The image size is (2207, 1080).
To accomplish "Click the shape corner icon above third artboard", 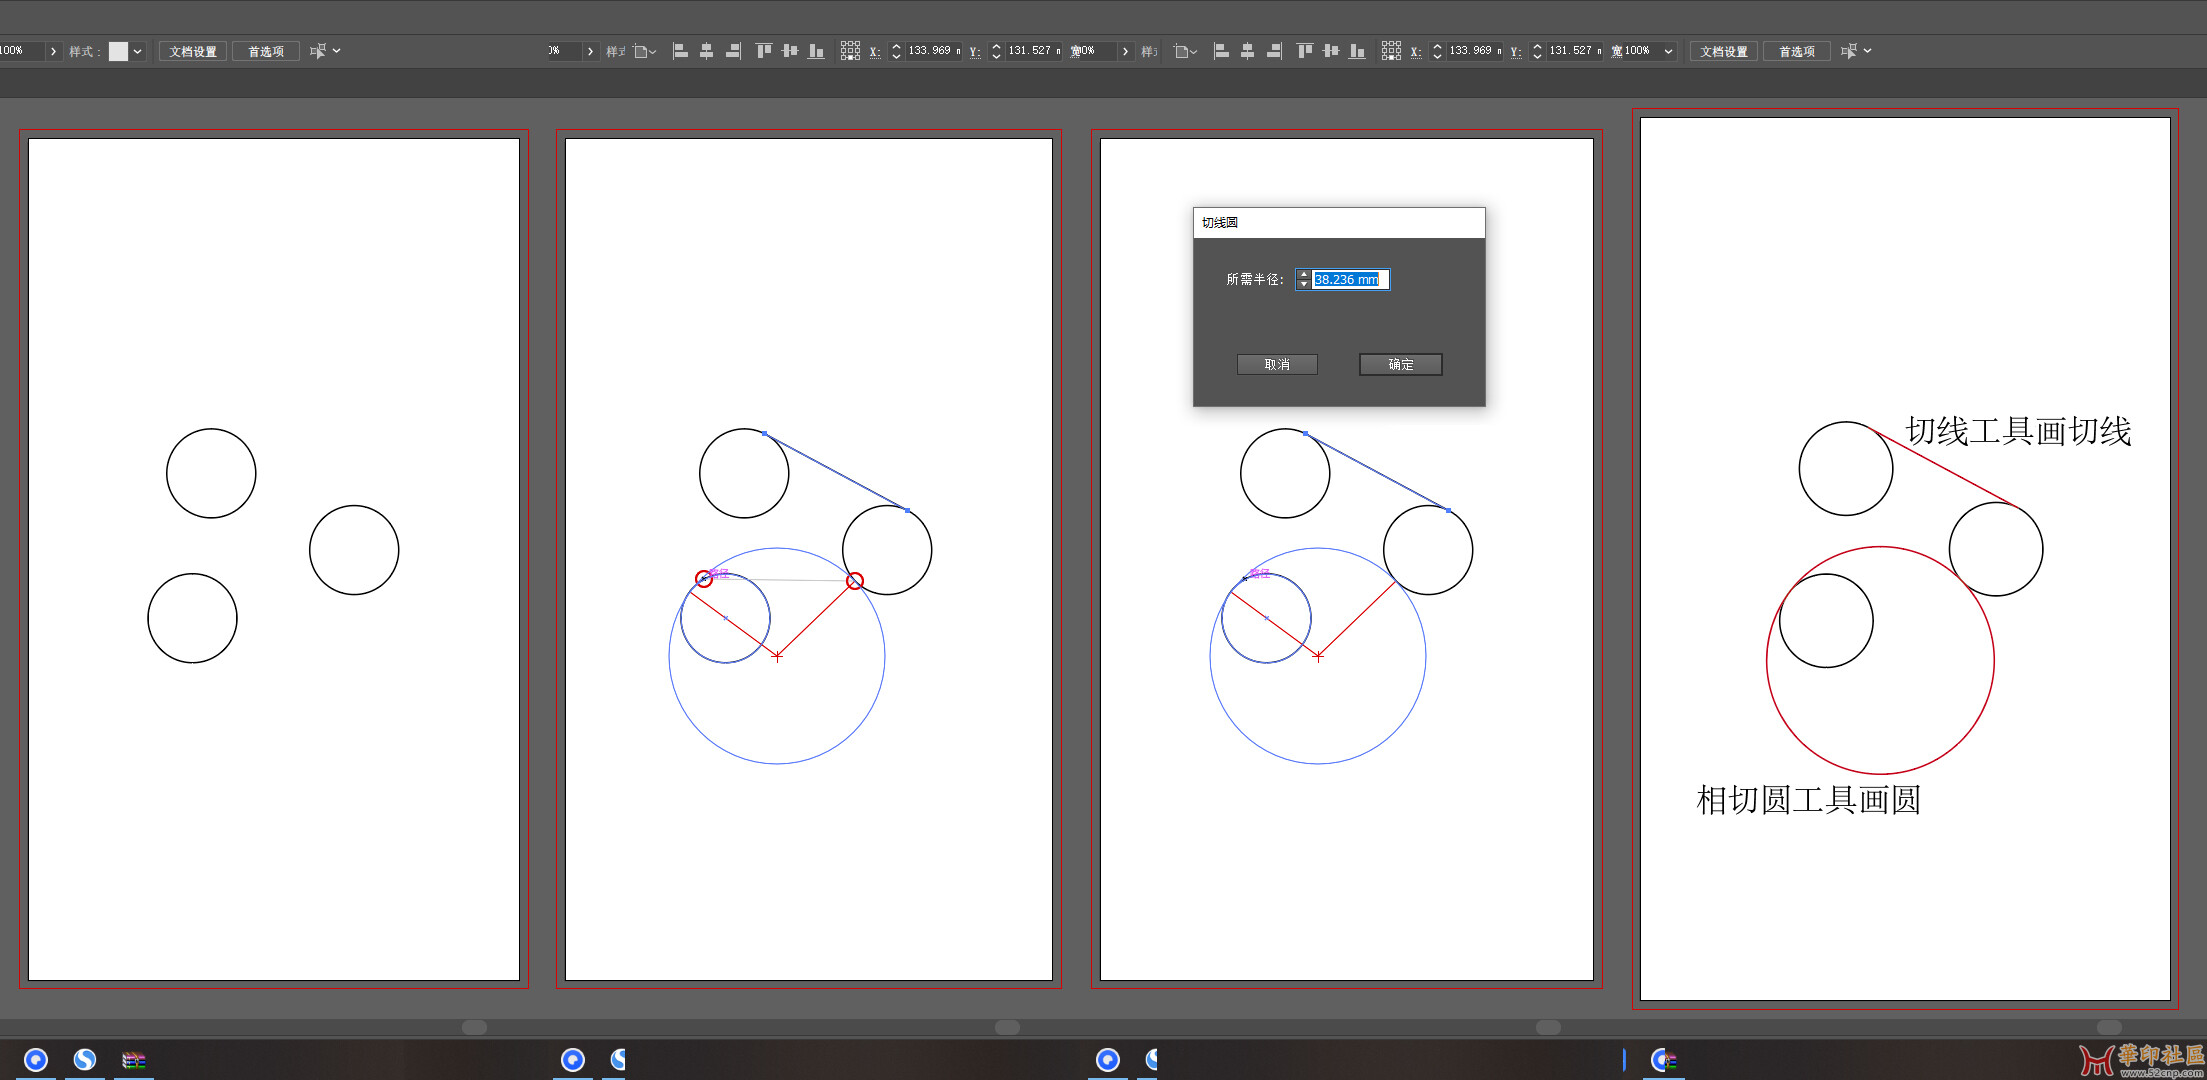I will tap(1185, 51).
